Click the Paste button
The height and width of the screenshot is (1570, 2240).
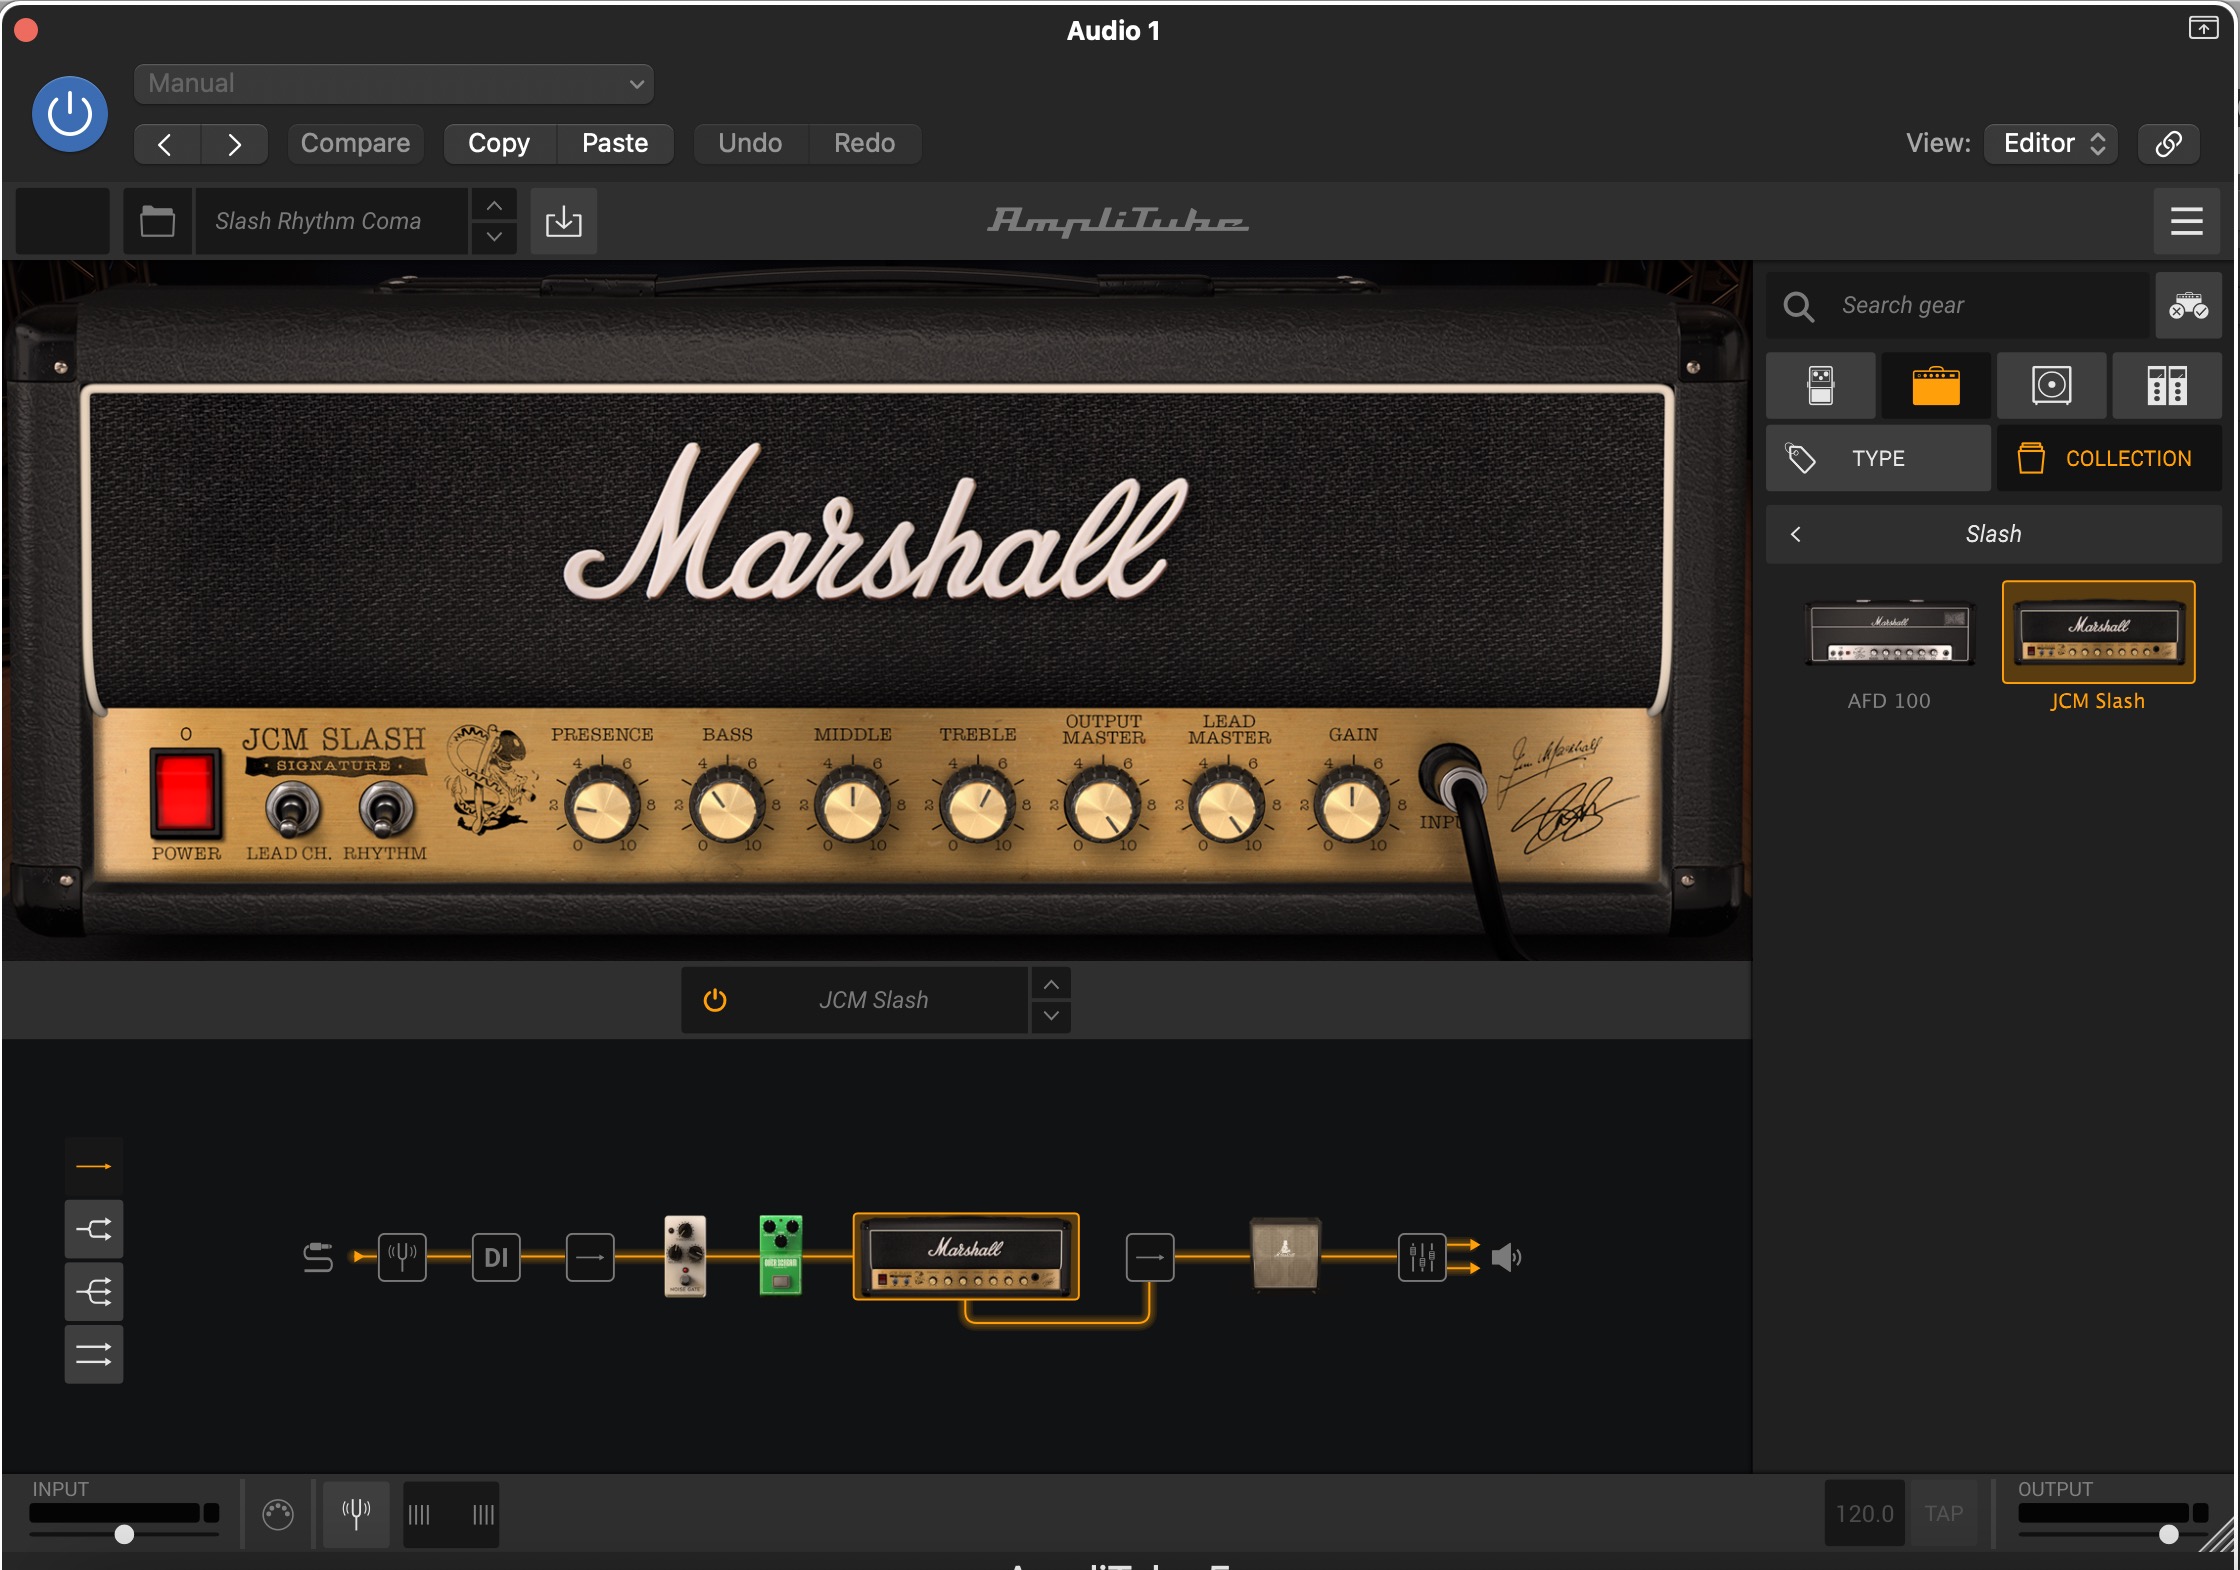pyautogui.click(x=615, y=144)
